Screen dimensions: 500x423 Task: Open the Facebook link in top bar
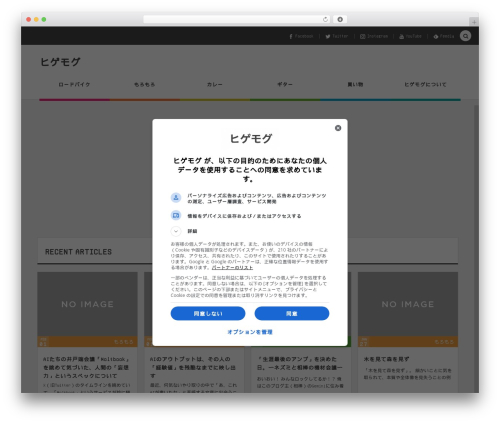click(x=301, y=36)
